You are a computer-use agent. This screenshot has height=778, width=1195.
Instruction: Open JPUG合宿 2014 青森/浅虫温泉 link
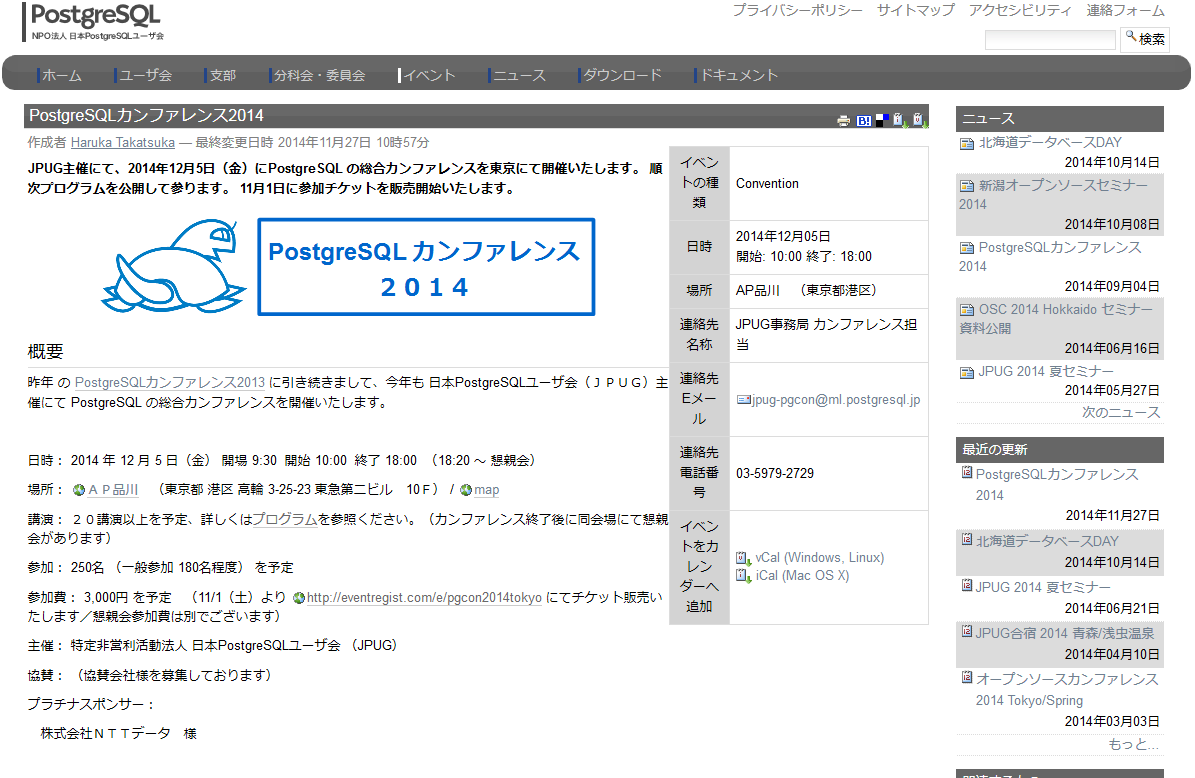click(1065, 633)
